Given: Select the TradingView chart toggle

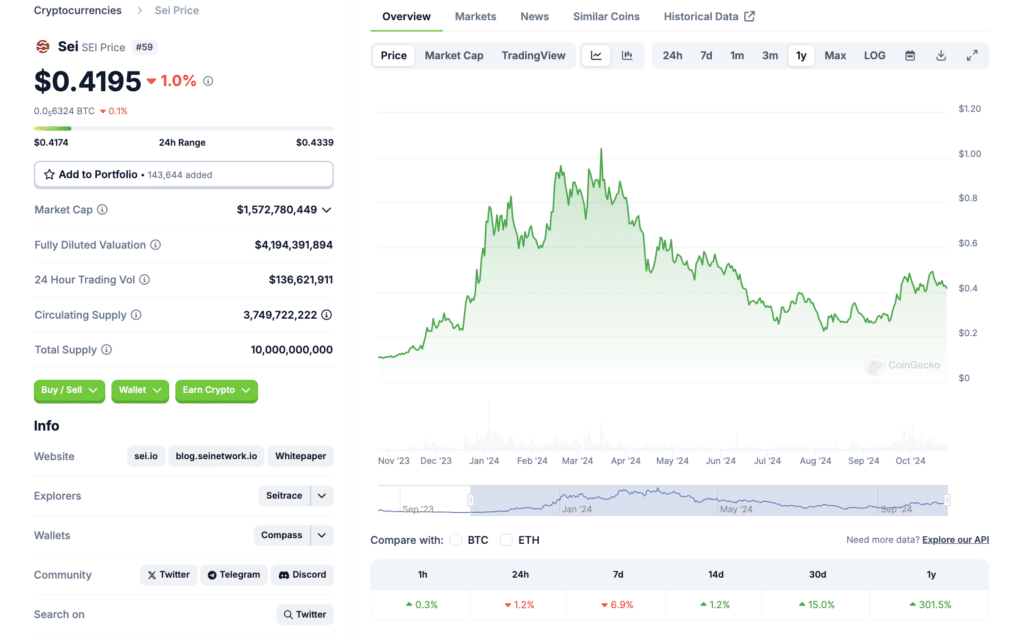Looking at the screenshot, I should [534, 55].
